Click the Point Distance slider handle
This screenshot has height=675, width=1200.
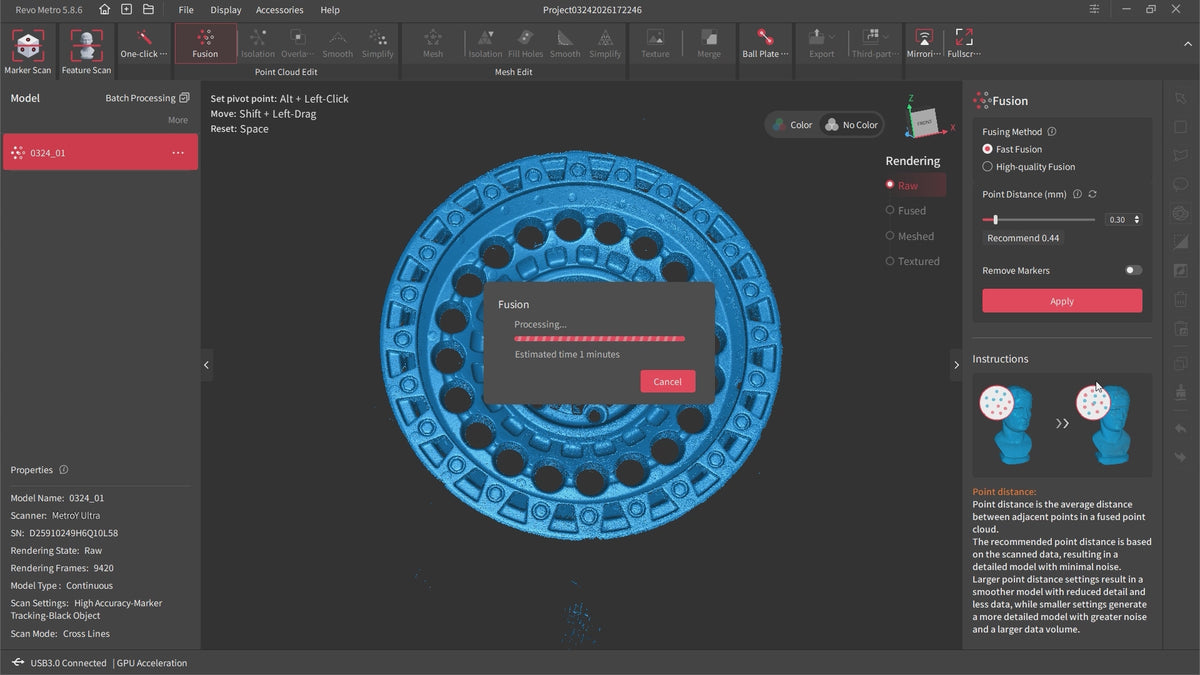(x=995, y=219)
